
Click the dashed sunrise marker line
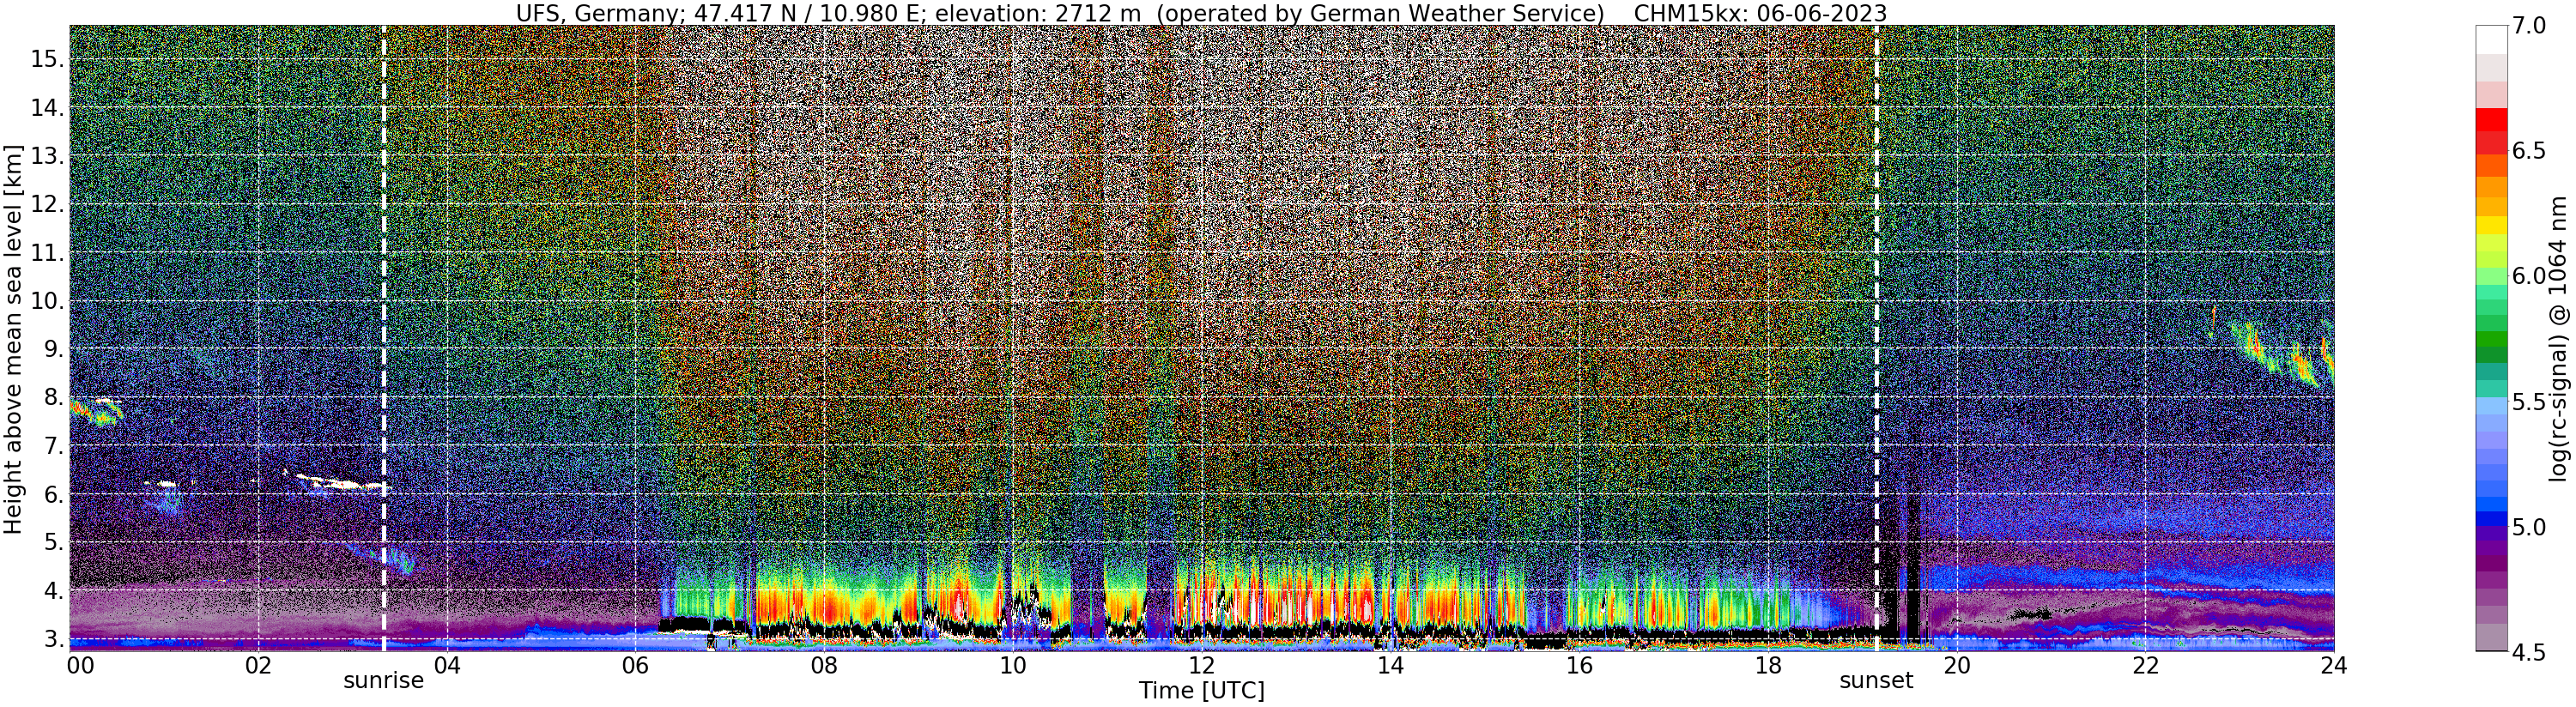coord(384,338)
